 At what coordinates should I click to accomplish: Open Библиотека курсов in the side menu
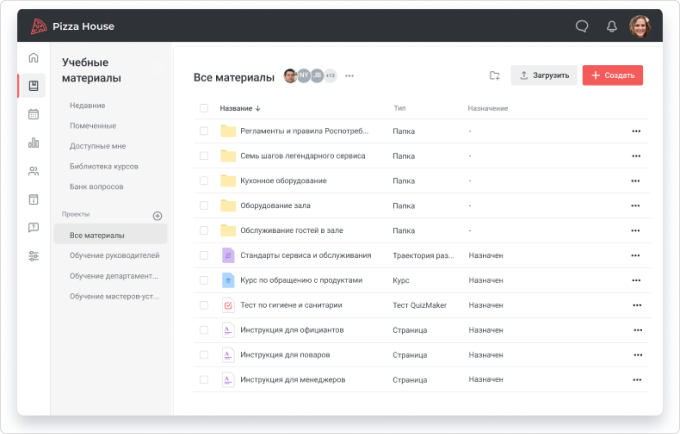(104, 166)
